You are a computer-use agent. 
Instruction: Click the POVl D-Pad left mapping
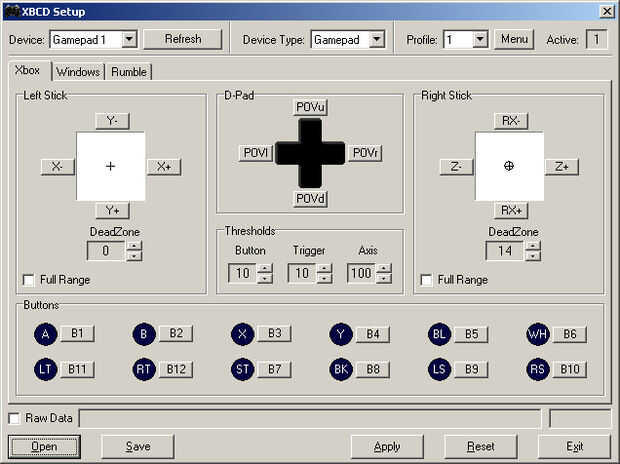click(x=256, y=153)
